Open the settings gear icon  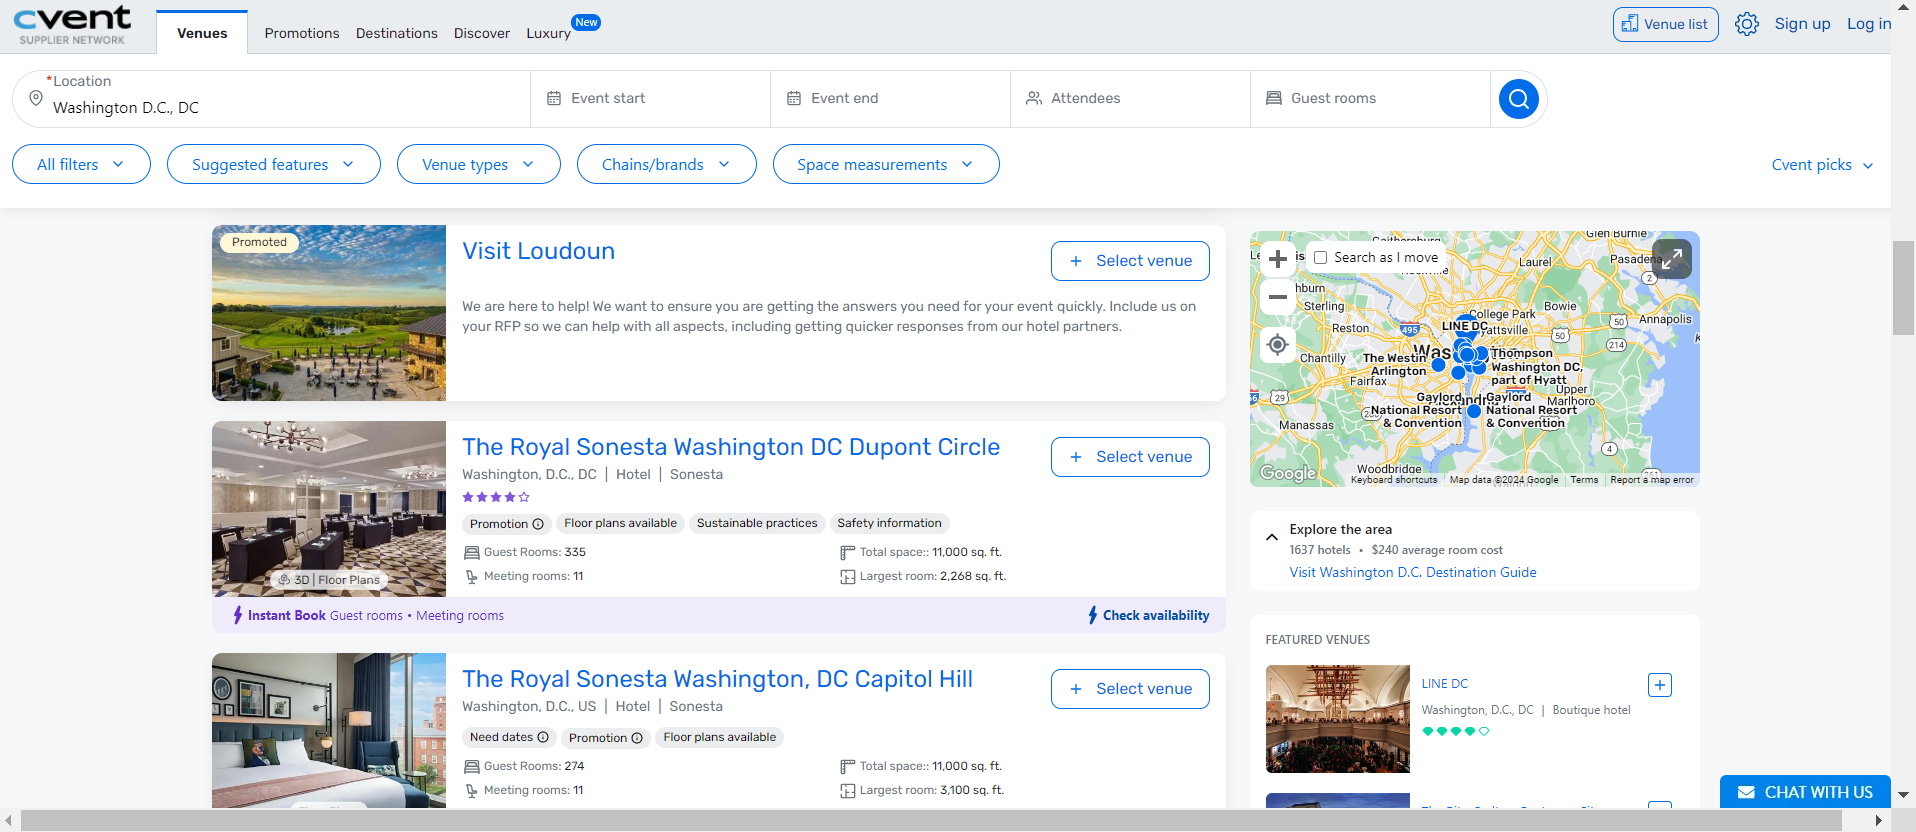click(1746, 24)
